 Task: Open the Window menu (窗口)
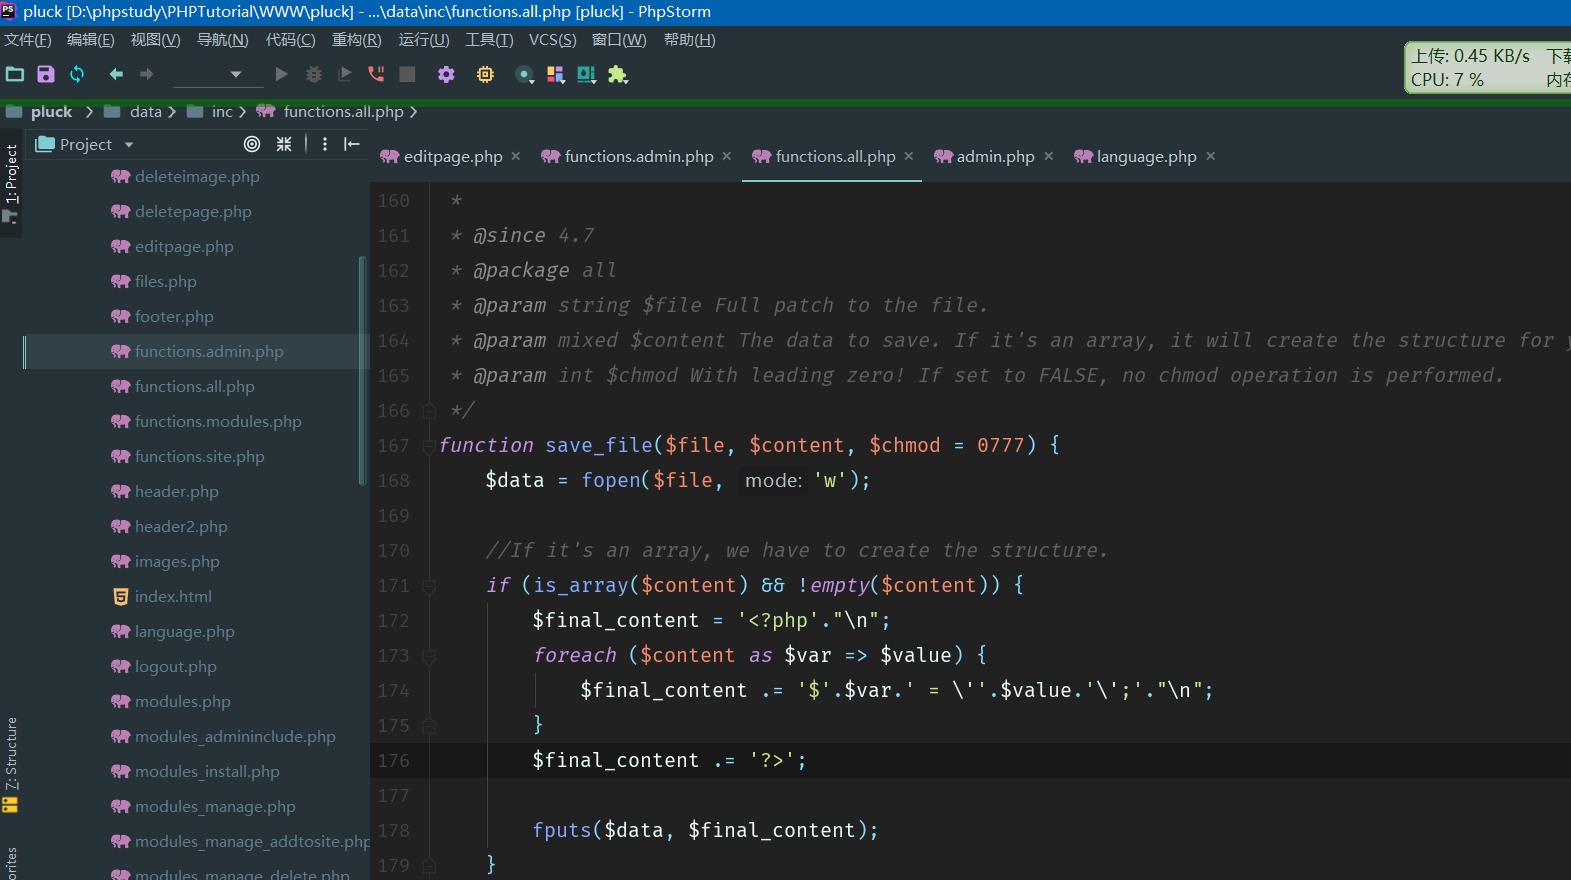pyautogui.click(x=619, y=40)
